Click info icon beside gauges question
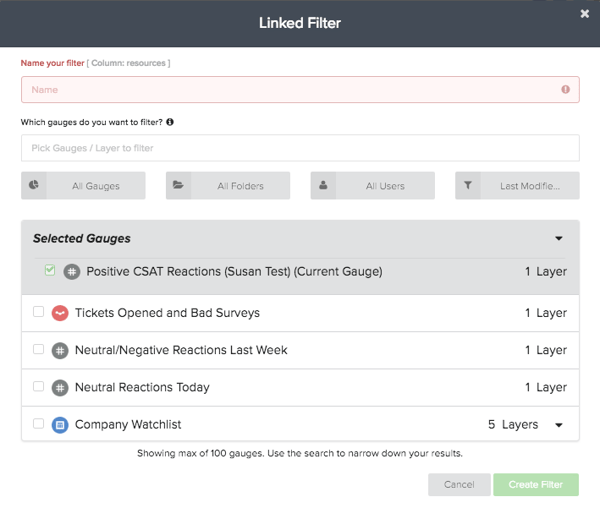 [170, 122]
